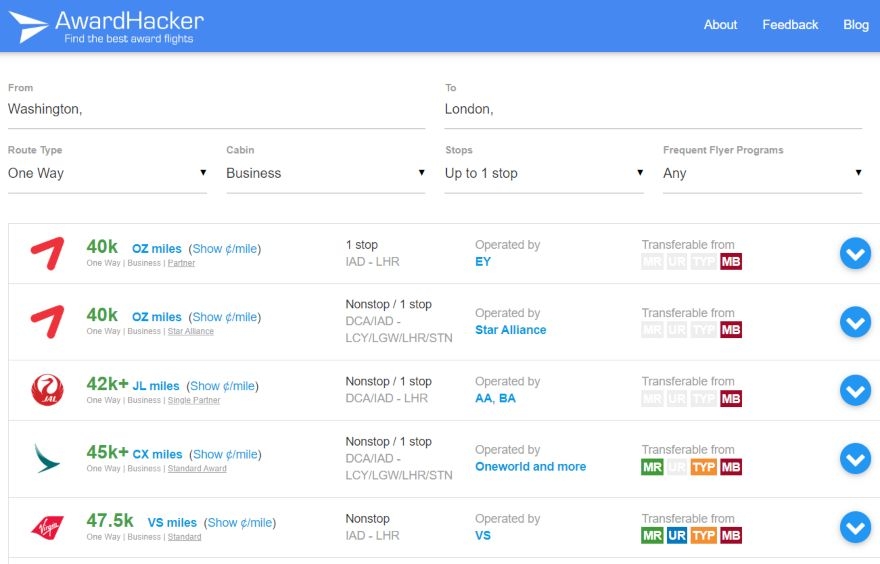Click the EY operator link
Image resolution: width=880 pixels, height=564 pixels.
[483, 262]
